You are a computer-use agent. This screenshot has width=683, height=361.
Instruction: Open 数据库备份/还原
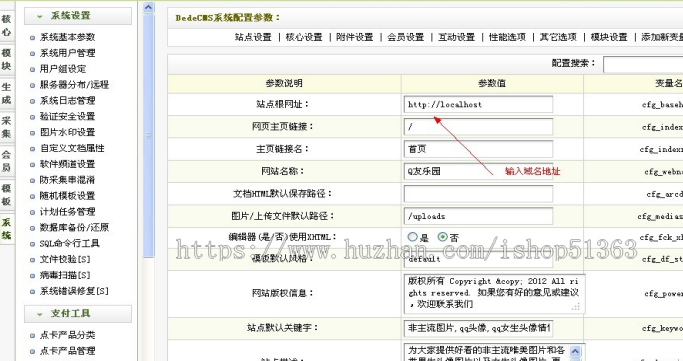74,227
